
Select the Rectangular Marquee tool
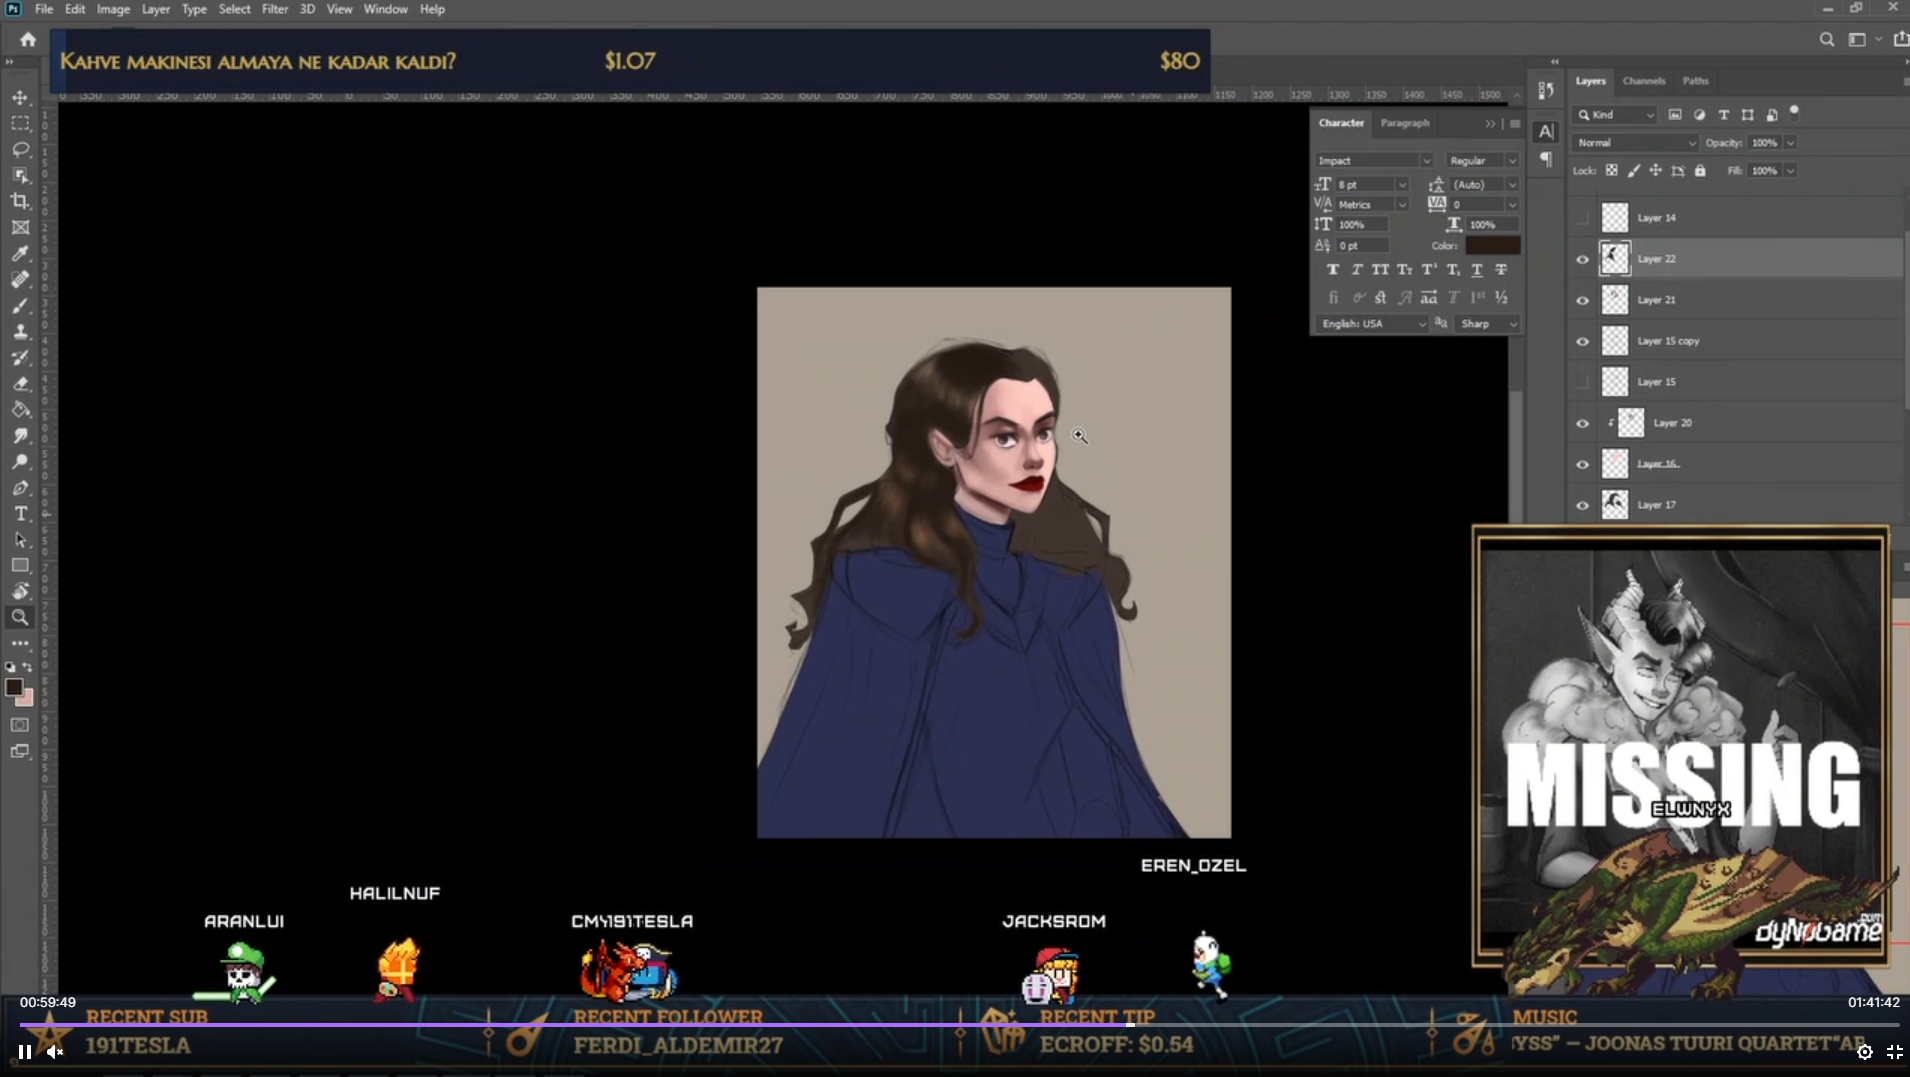[x=20, y=123]
